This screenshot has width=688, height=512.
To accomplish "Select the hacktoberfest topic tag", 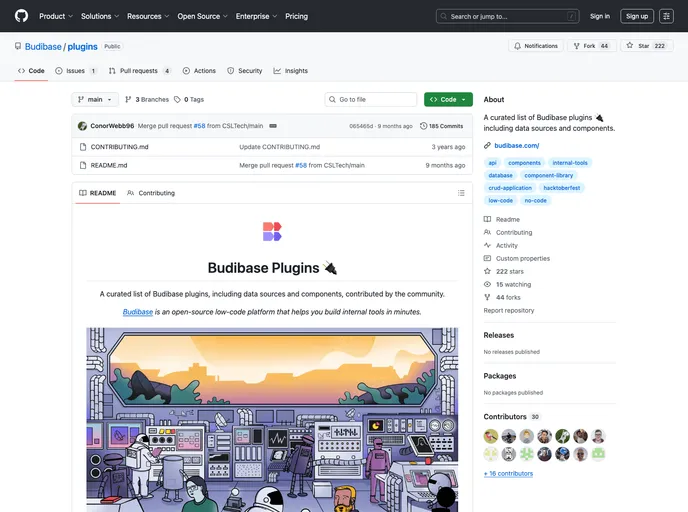I will [x=562, y=188].
